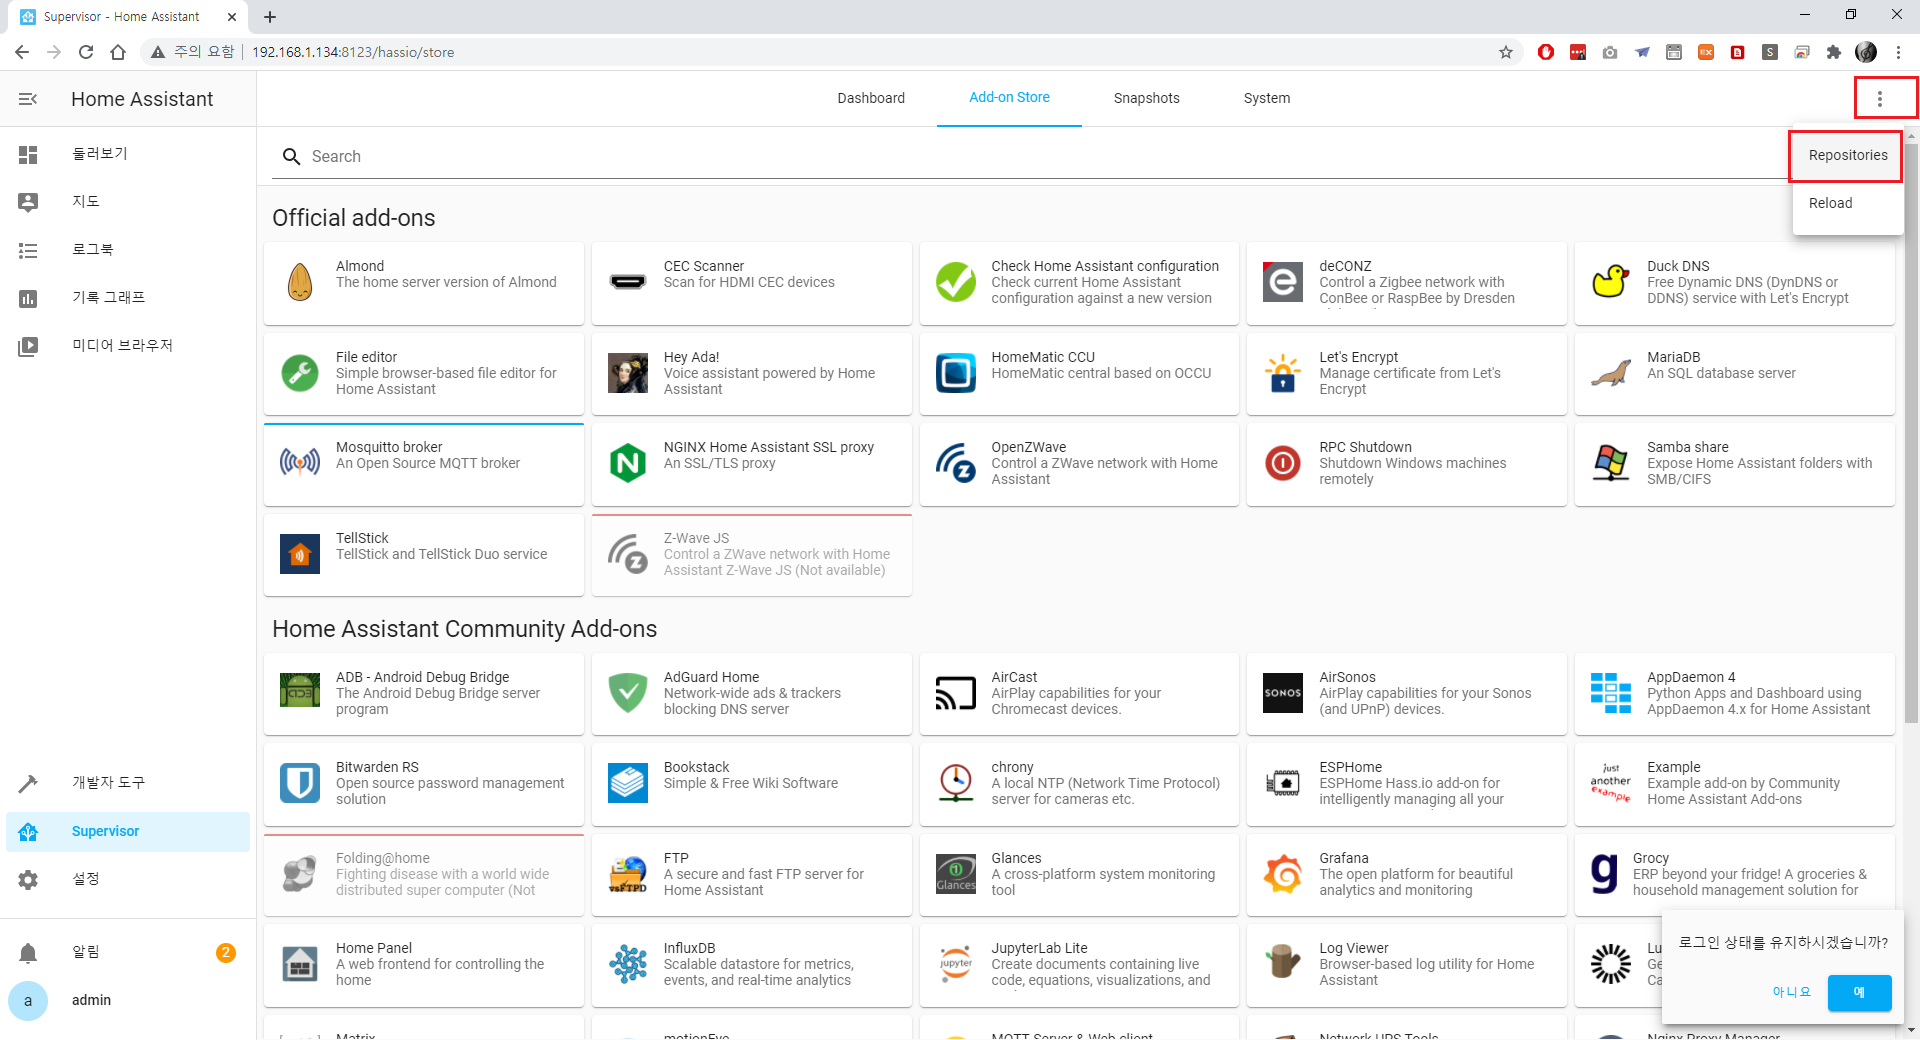The height and width of the screenshot is (1040, 1920).
Task: Open the Log Viewer add-on title
Action: (x=1353, y=948)
